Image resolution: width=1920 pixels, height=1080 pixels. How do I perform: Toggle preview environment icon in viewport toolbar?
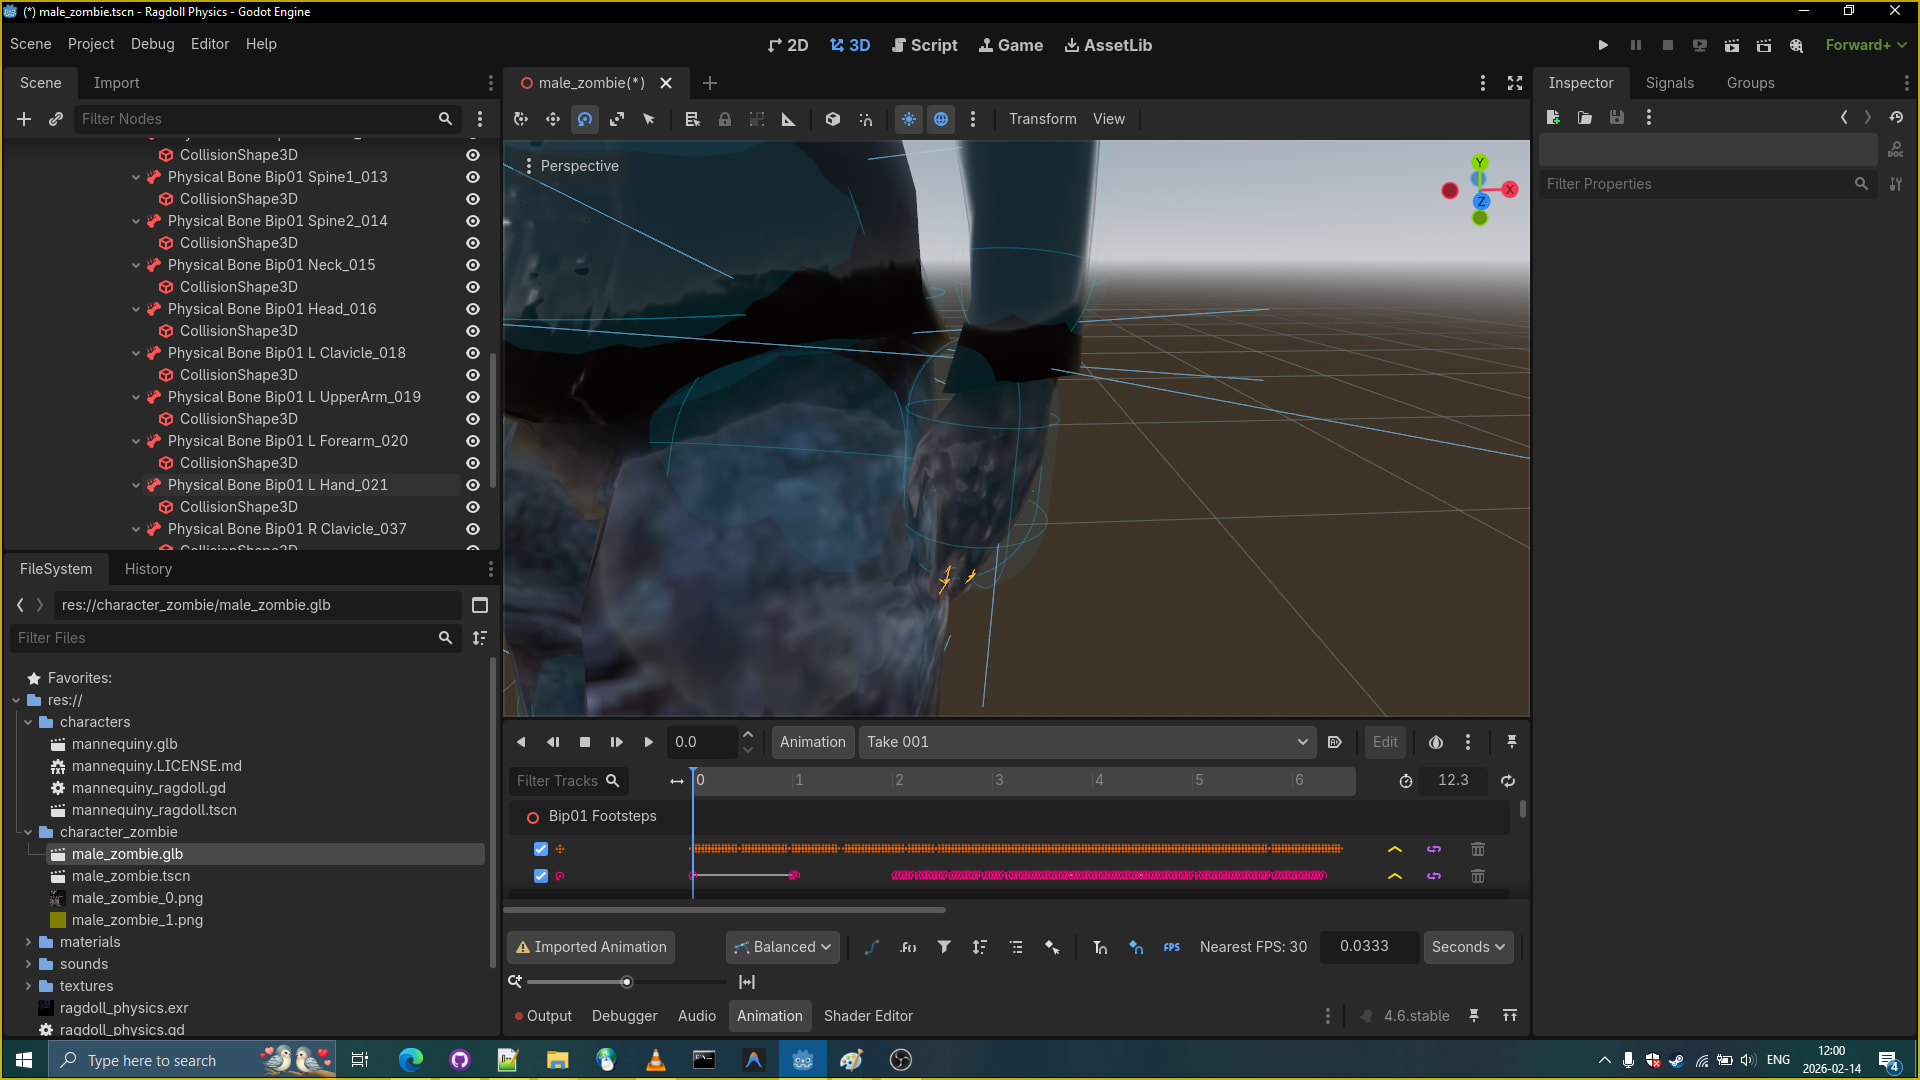pyautogui.click(x=941, y=119)
